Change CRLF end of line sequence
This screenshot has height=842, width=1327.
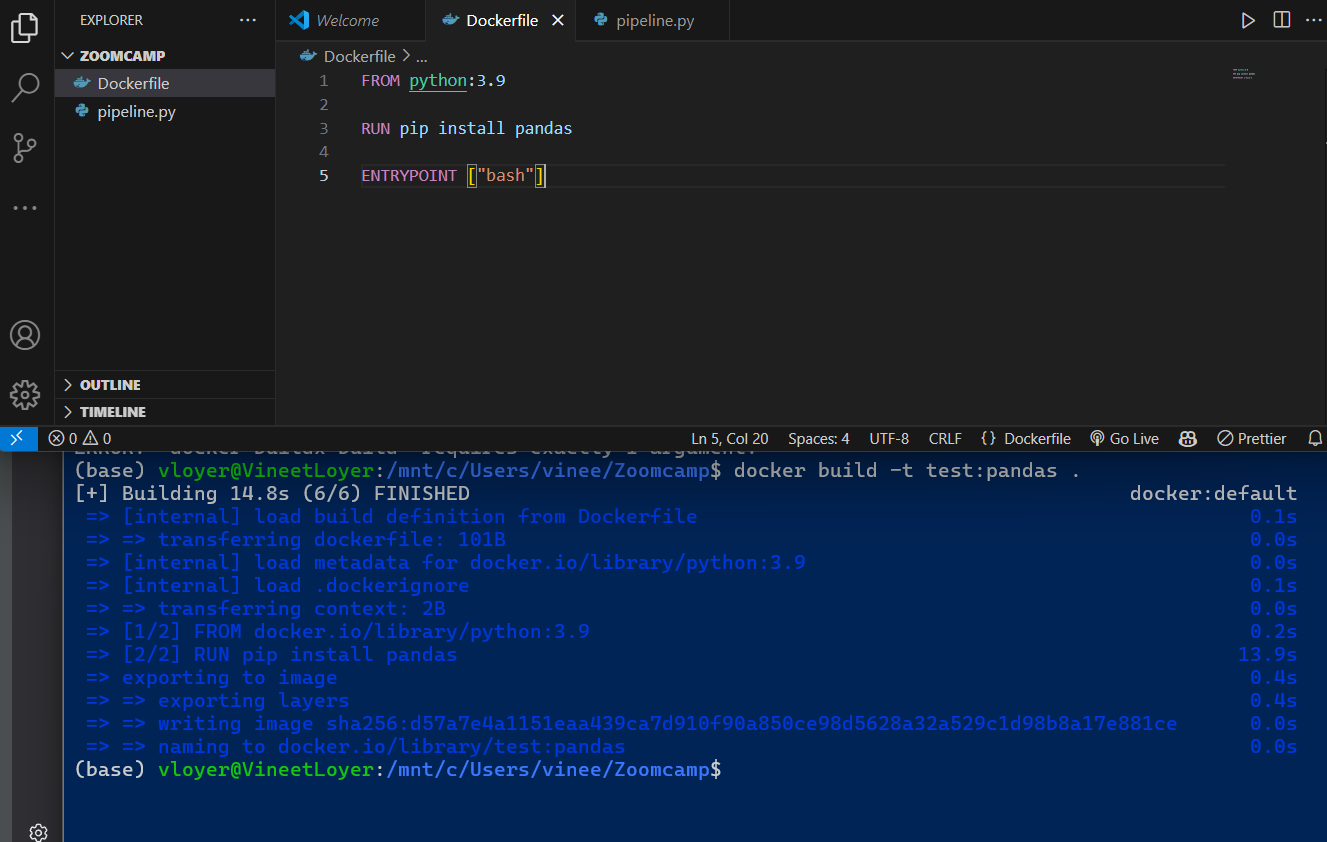(x=944, y=438)
